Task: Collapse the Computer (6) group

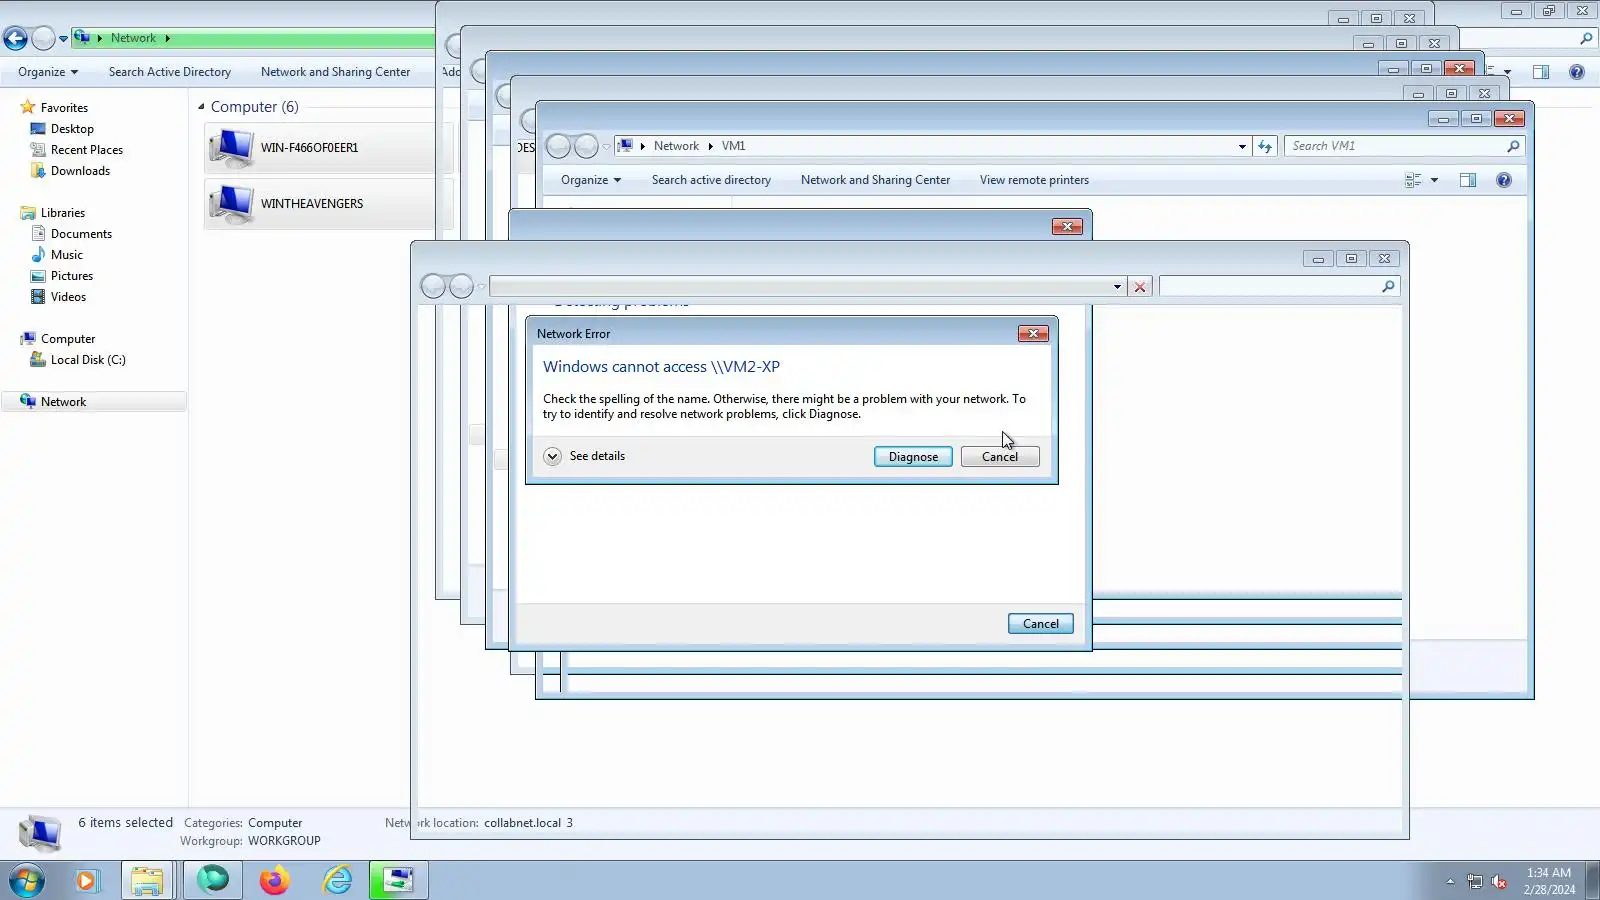Action: (x=201, y=107)
